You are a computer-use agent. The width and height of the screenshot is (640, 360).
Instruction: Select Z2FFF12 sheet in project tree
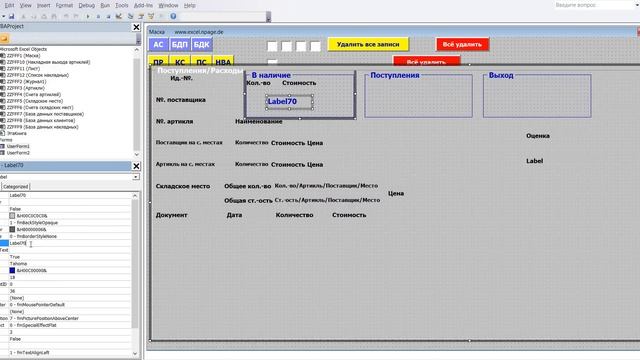tap(38, 75)
